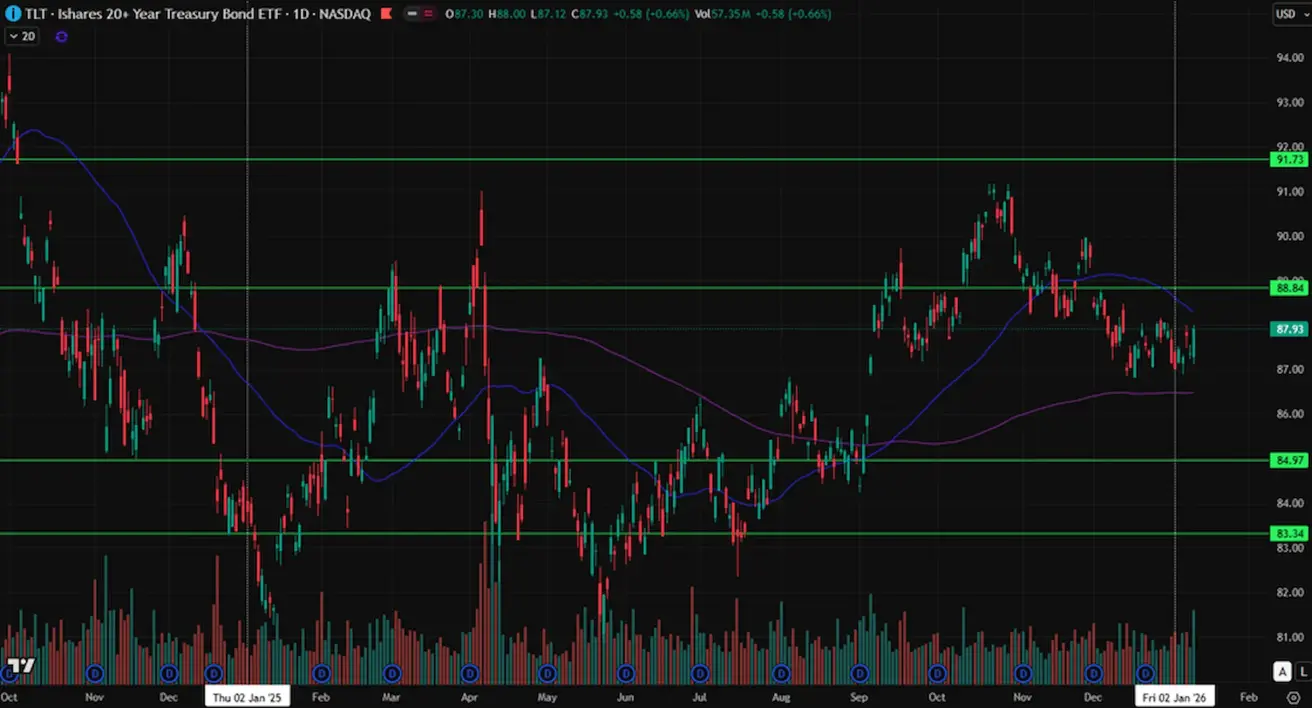This screenshot has width=1312, height=708.
Task: Click the TradingView logo at bottom left
Action: (20, 665)
